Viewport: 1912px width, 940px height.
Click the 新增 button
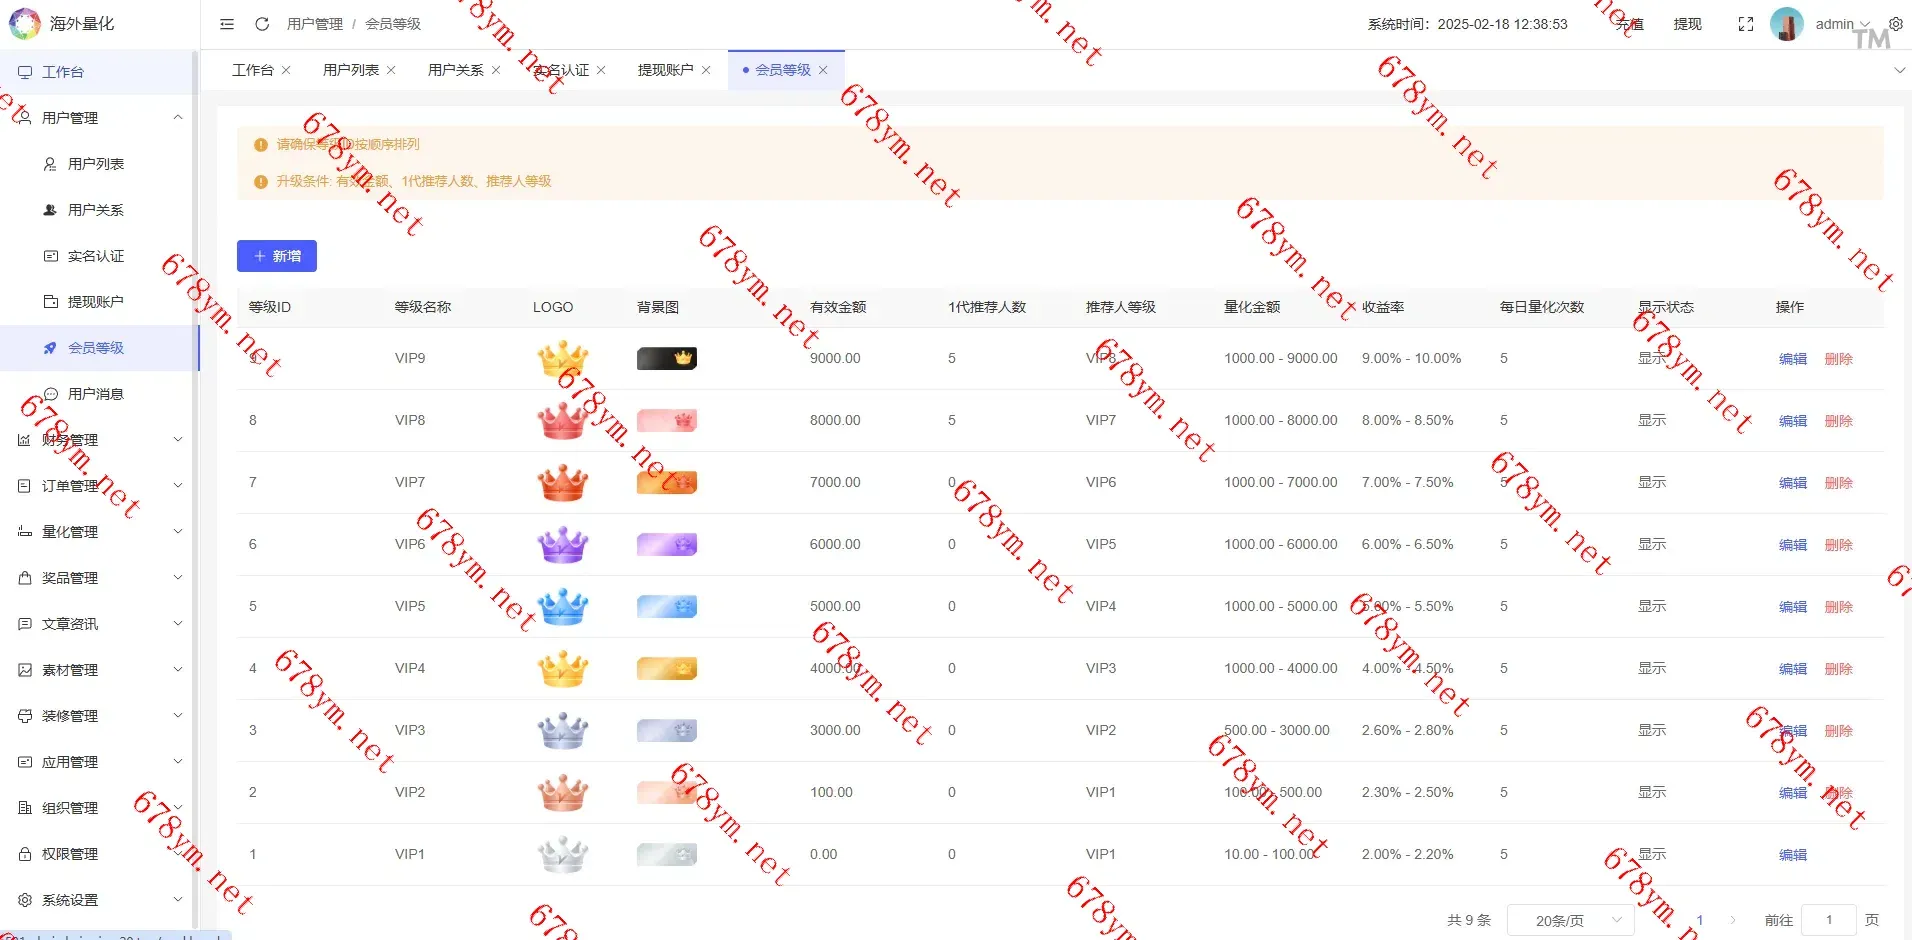tap(277, 256)
